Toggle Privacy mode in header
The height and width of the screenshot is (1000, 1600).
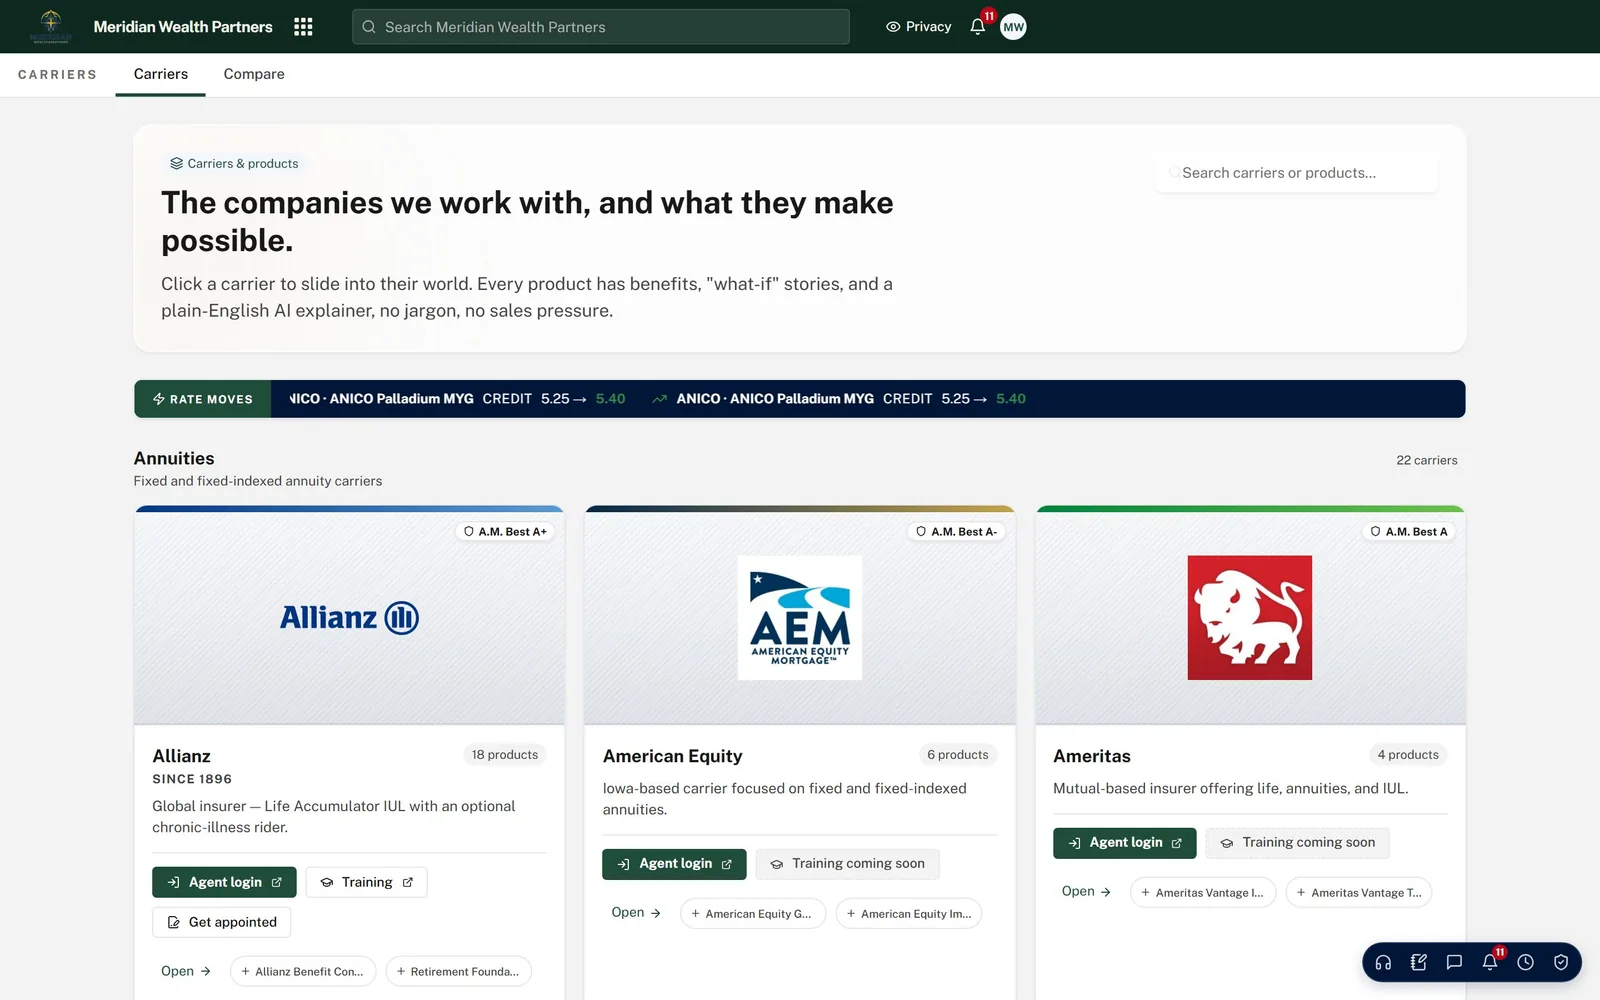pyautogui.click(x=918, y=27)
